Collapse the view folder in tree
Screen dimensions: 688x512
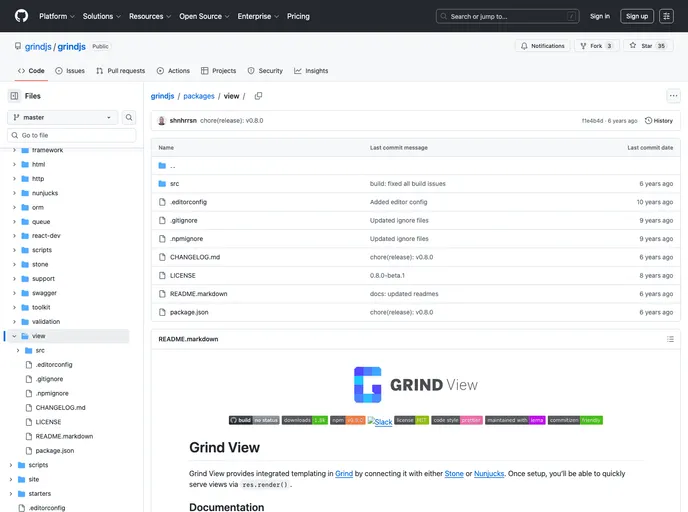[x=14, y=336]
